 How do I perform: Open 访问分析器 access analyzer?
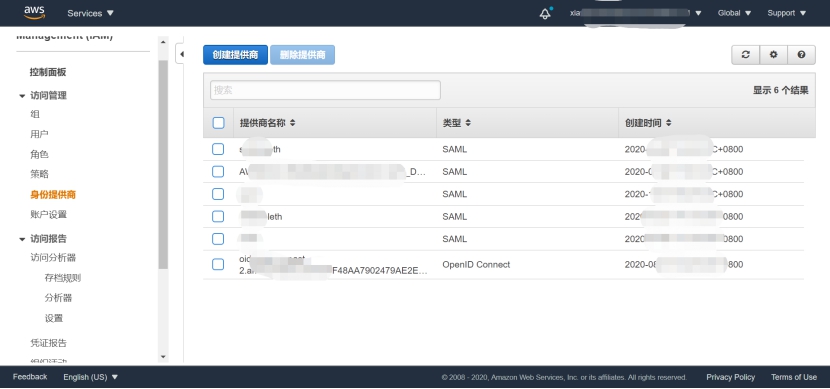(53, 258)
